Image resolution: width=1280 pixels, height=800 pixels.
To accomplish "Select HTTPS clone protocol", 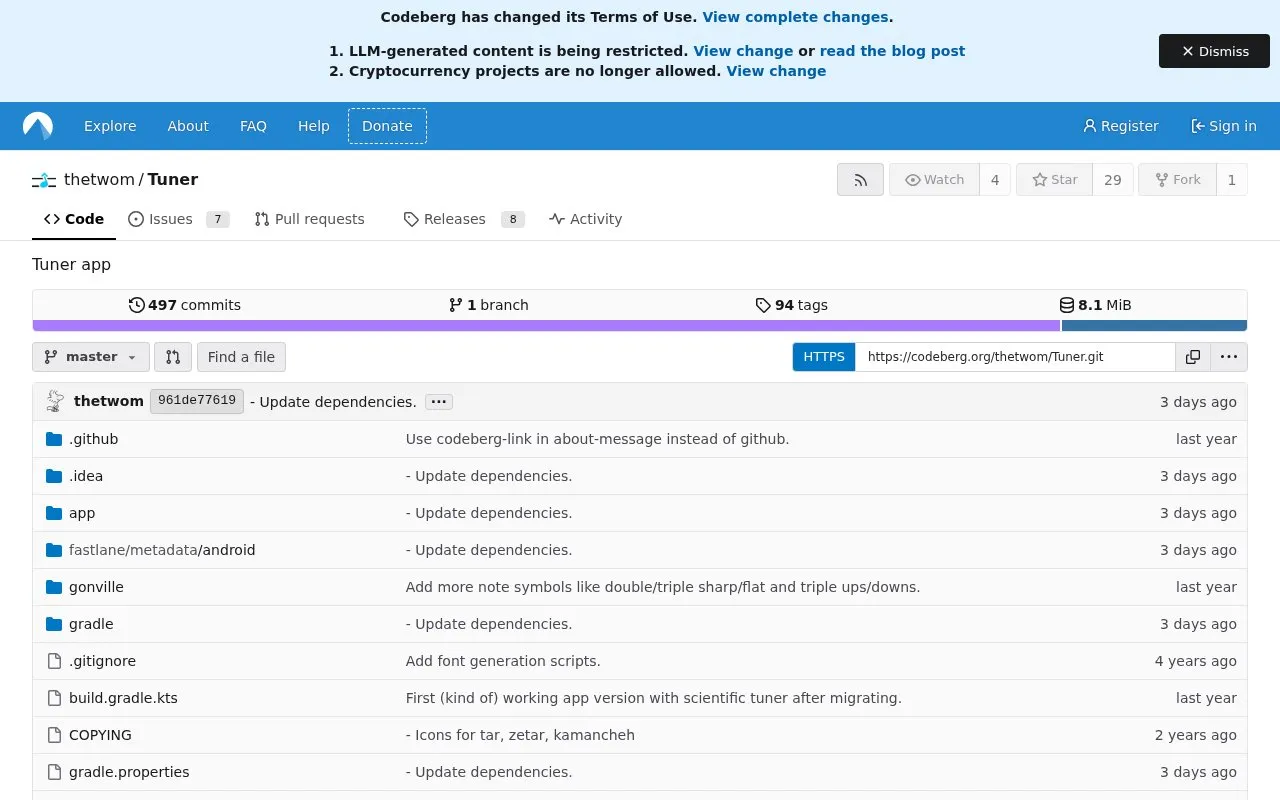I will 824,357.
